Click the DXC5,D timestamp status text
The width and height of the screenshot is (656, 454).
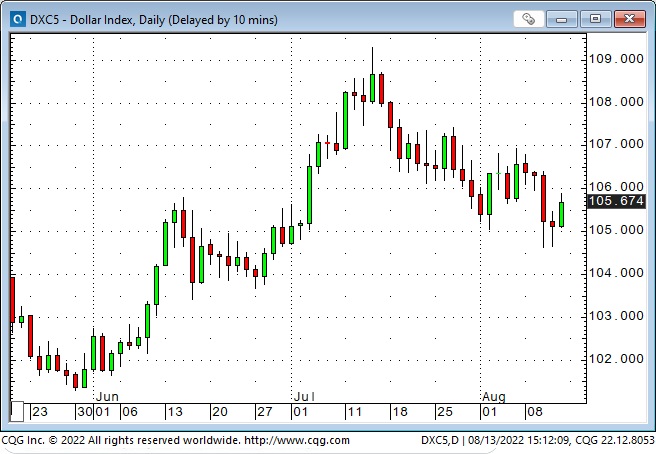(537, 440)
